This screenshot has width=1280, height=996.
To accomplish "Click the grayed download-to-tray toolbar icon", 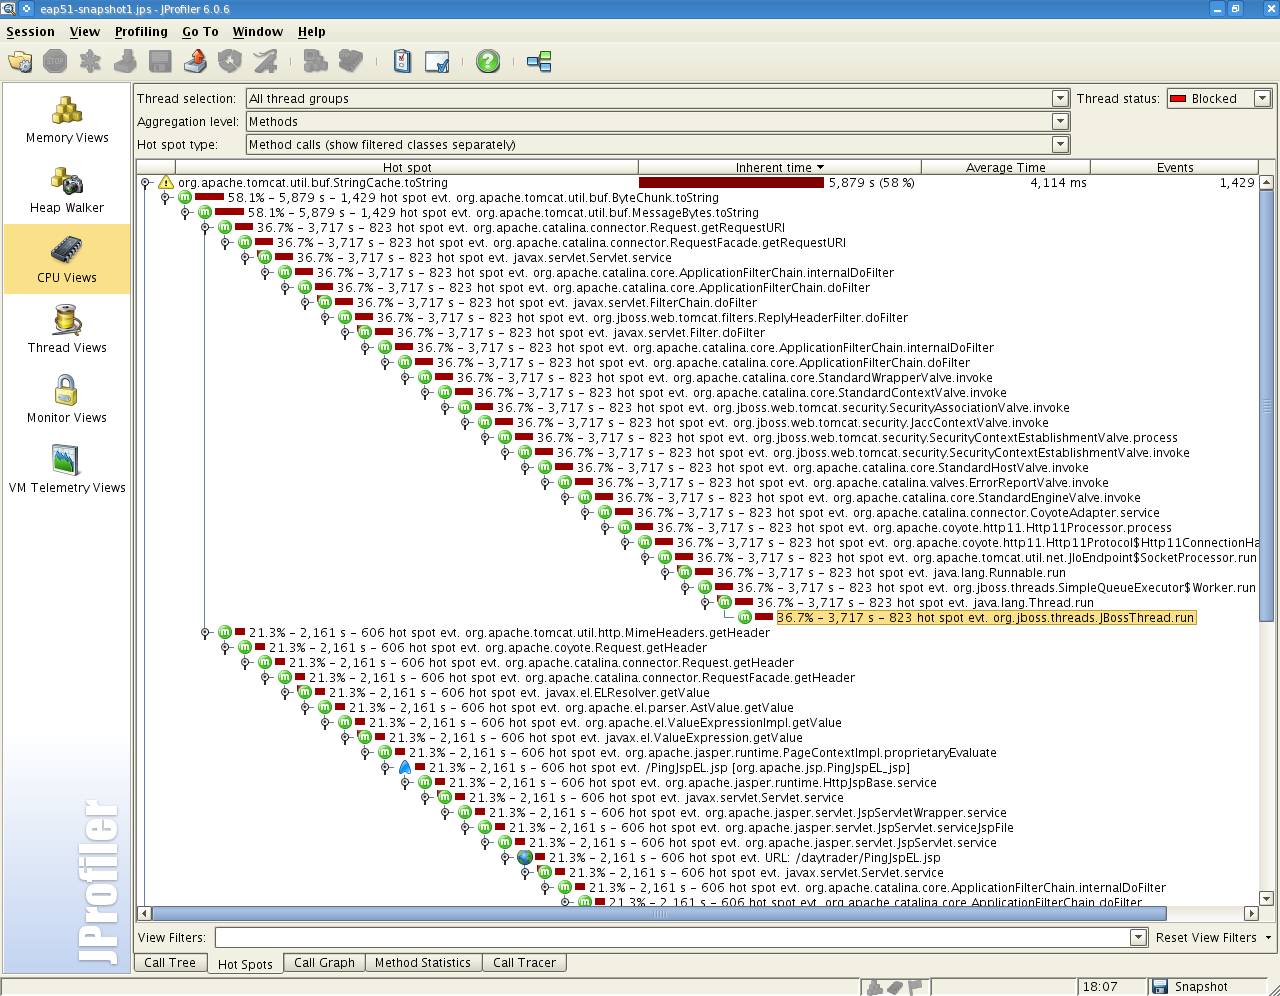I will tap(125, 62).
